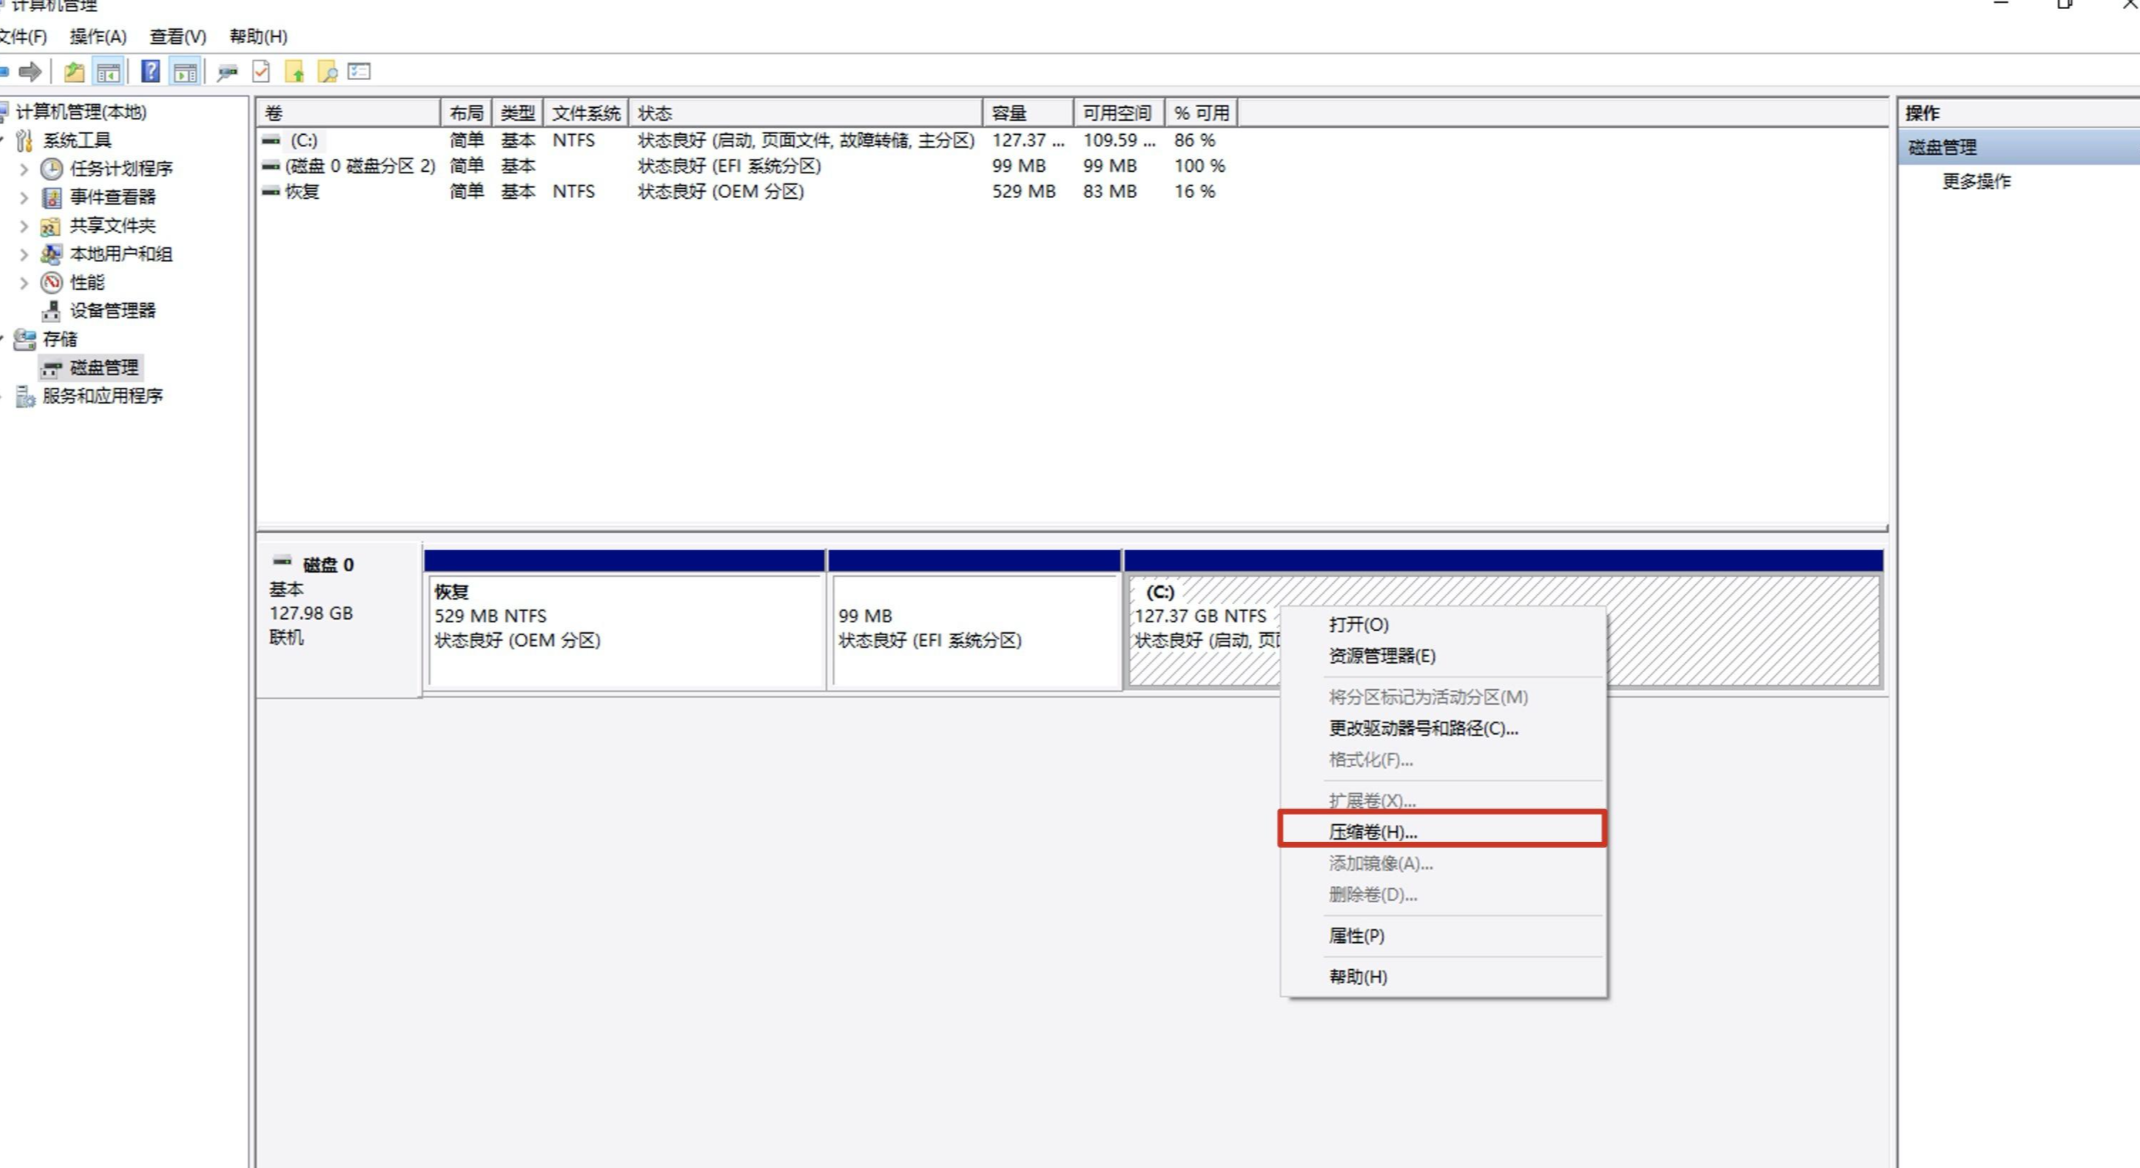Image resolution: width=2140 pixels, height=1168 pixels.
Task: Toggle the show/hide action pane toolbar icon
Action: (184, 71)
